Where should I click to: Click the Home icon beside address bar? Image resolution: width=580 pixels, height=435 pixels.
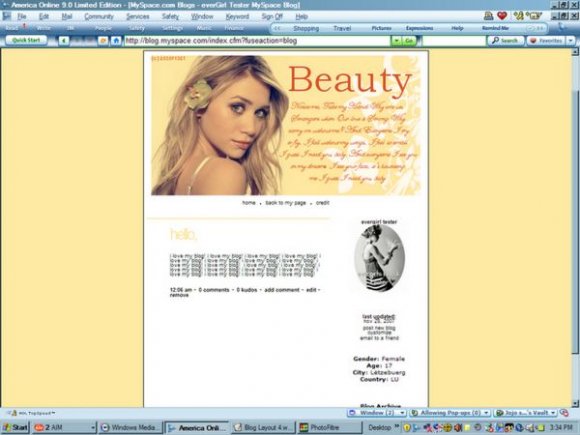click(116, 41)
